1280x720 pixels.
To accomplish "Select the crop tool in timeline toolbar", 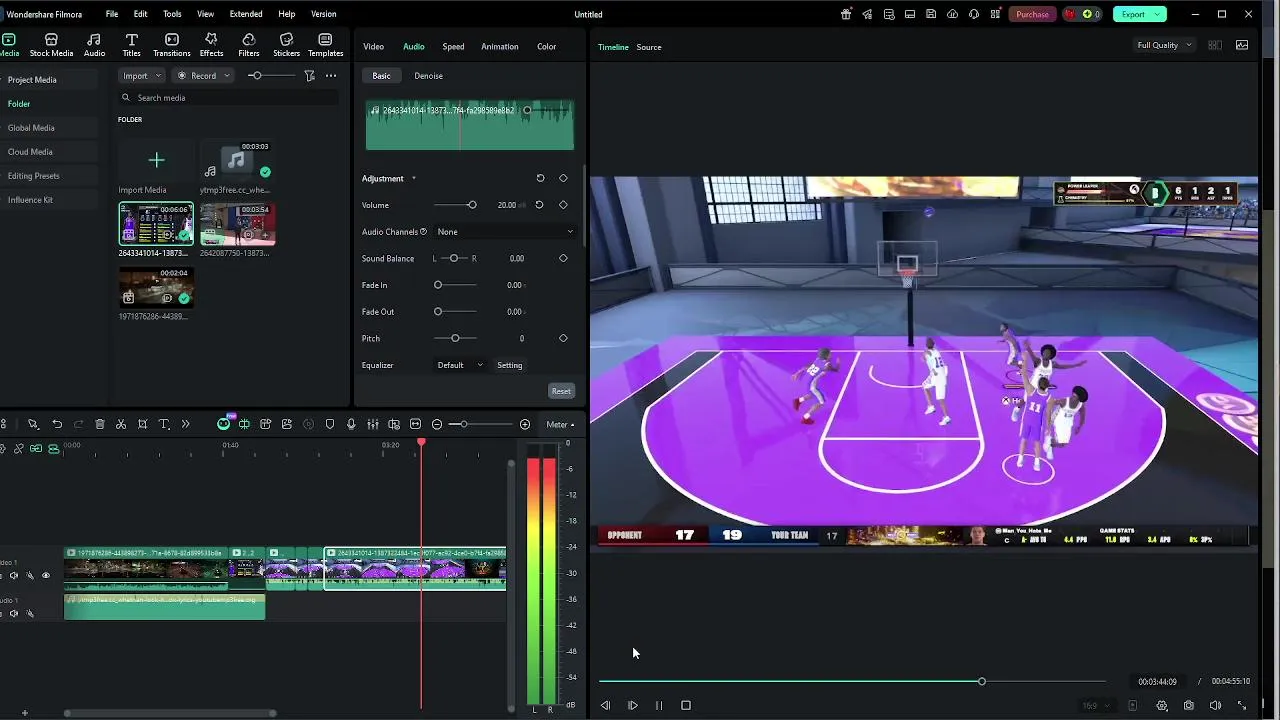I will (143, 424).
